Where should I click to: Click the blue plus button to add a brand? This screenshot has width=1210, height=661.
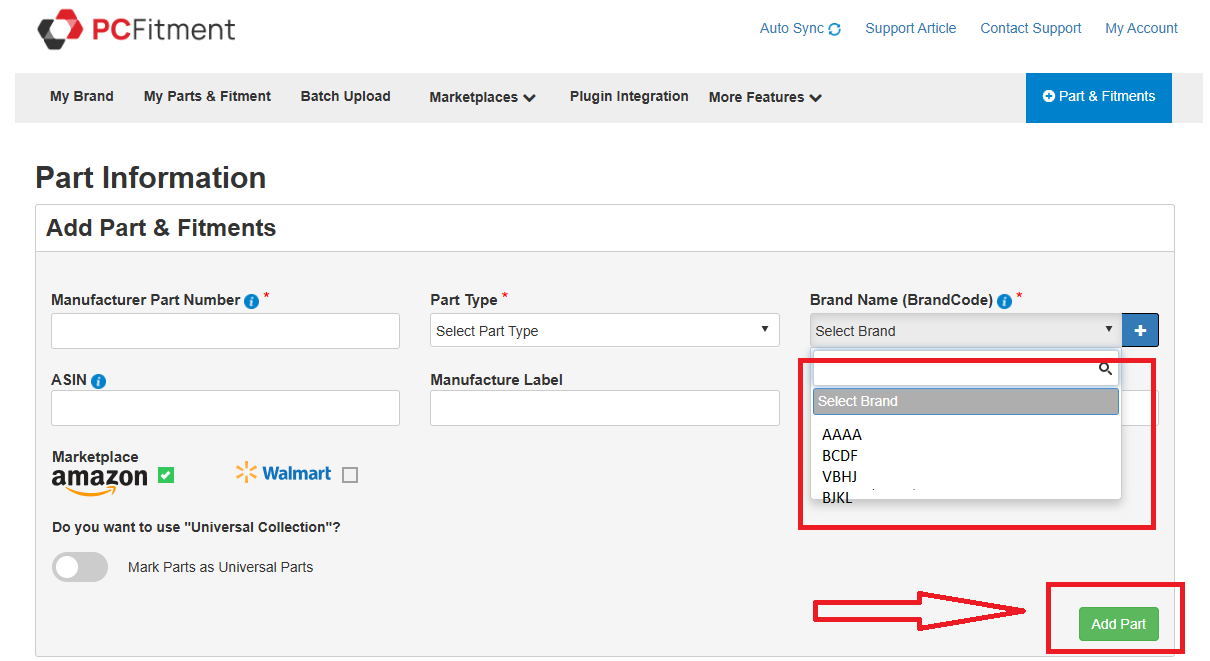pos(1140,330)
